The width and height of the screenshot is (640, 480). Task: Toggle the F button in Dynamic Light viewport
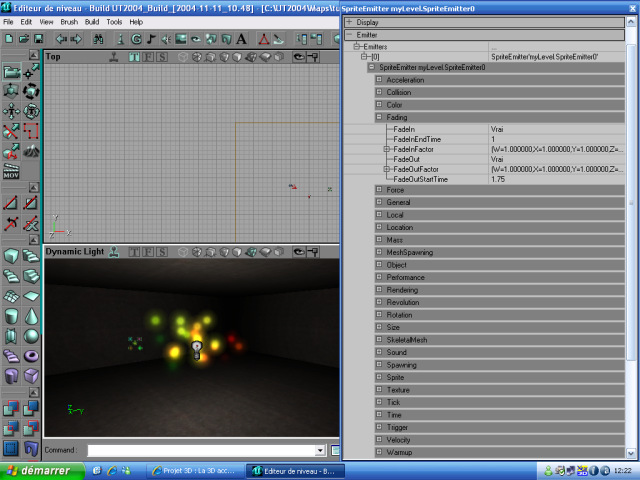click(x=148, y=252)
